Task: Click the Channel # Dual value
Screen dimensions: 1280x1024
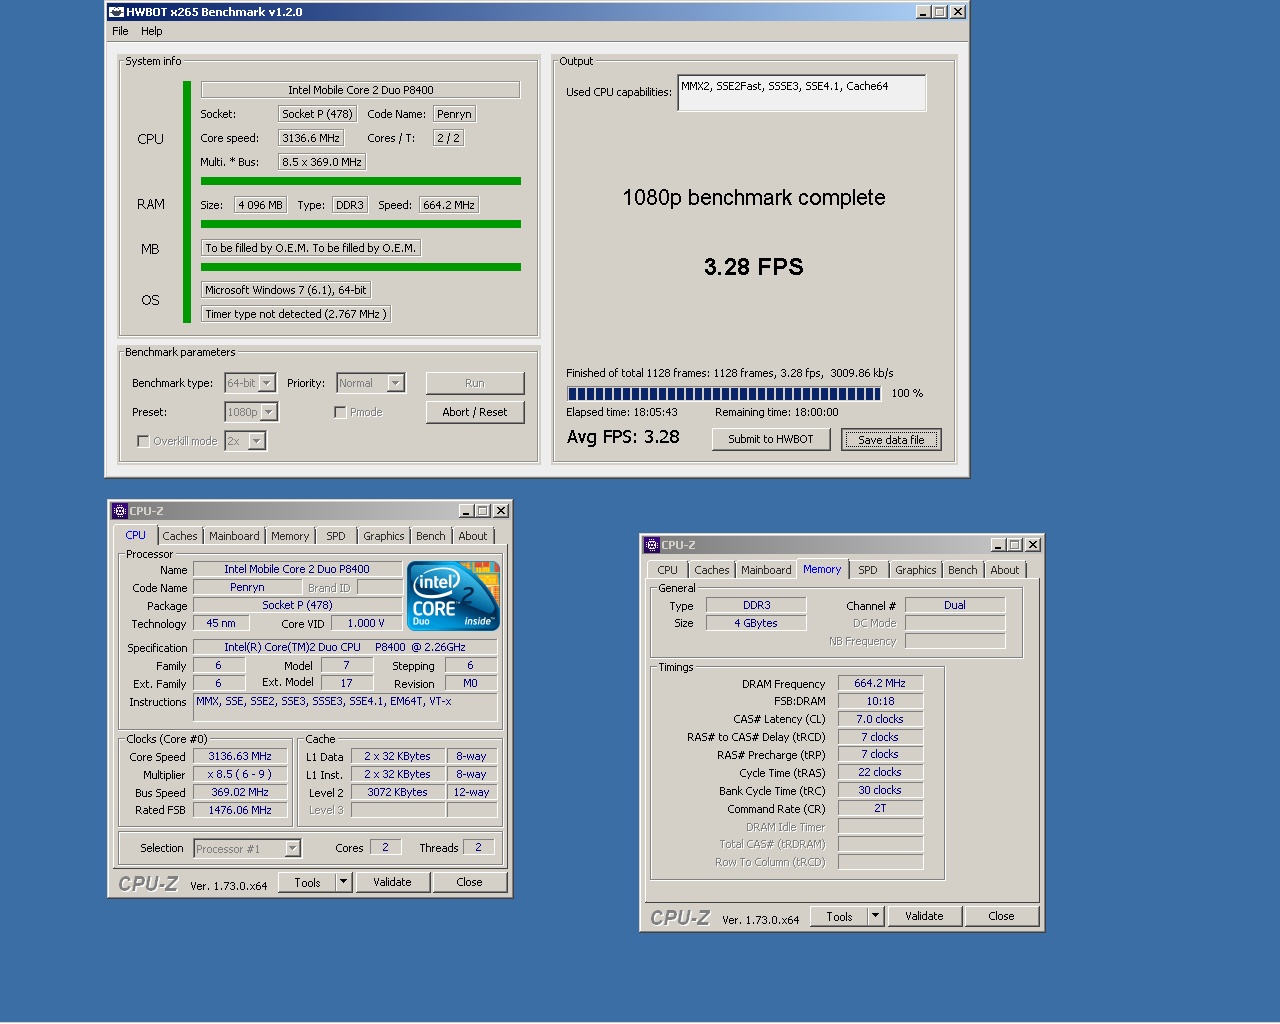Action: (x=955, y=605)
